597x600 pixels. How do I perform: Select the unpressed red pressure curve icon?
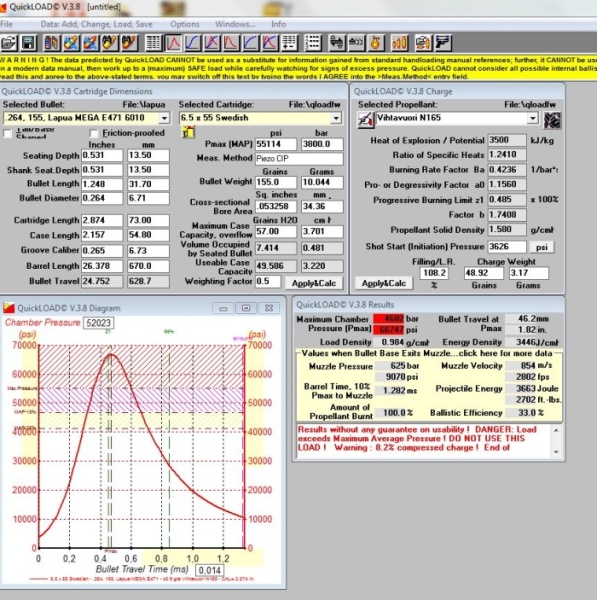click(231, 42)
